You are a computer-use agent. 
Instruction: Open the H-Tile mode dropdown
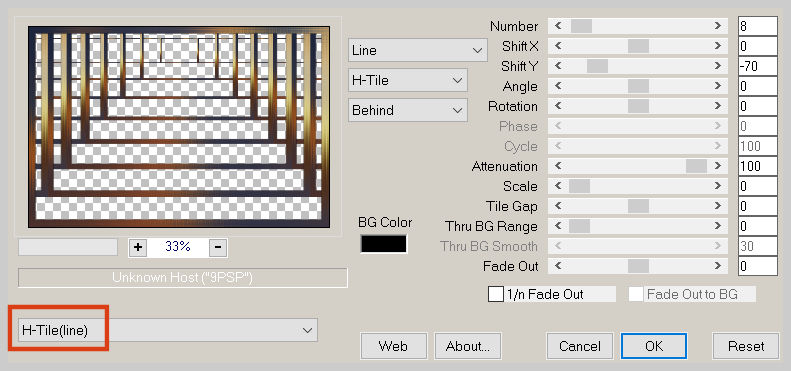pos(408,80)
